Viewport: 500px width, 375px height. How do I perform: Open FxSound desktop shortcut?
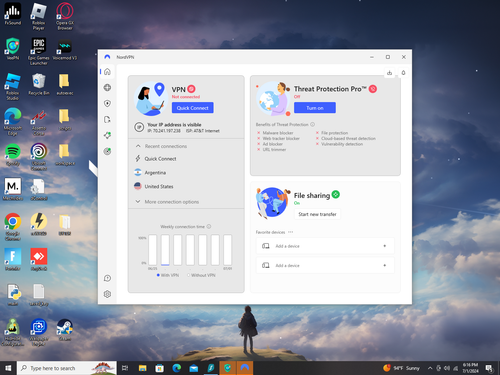pyautogui.click(x=12, y=14)
